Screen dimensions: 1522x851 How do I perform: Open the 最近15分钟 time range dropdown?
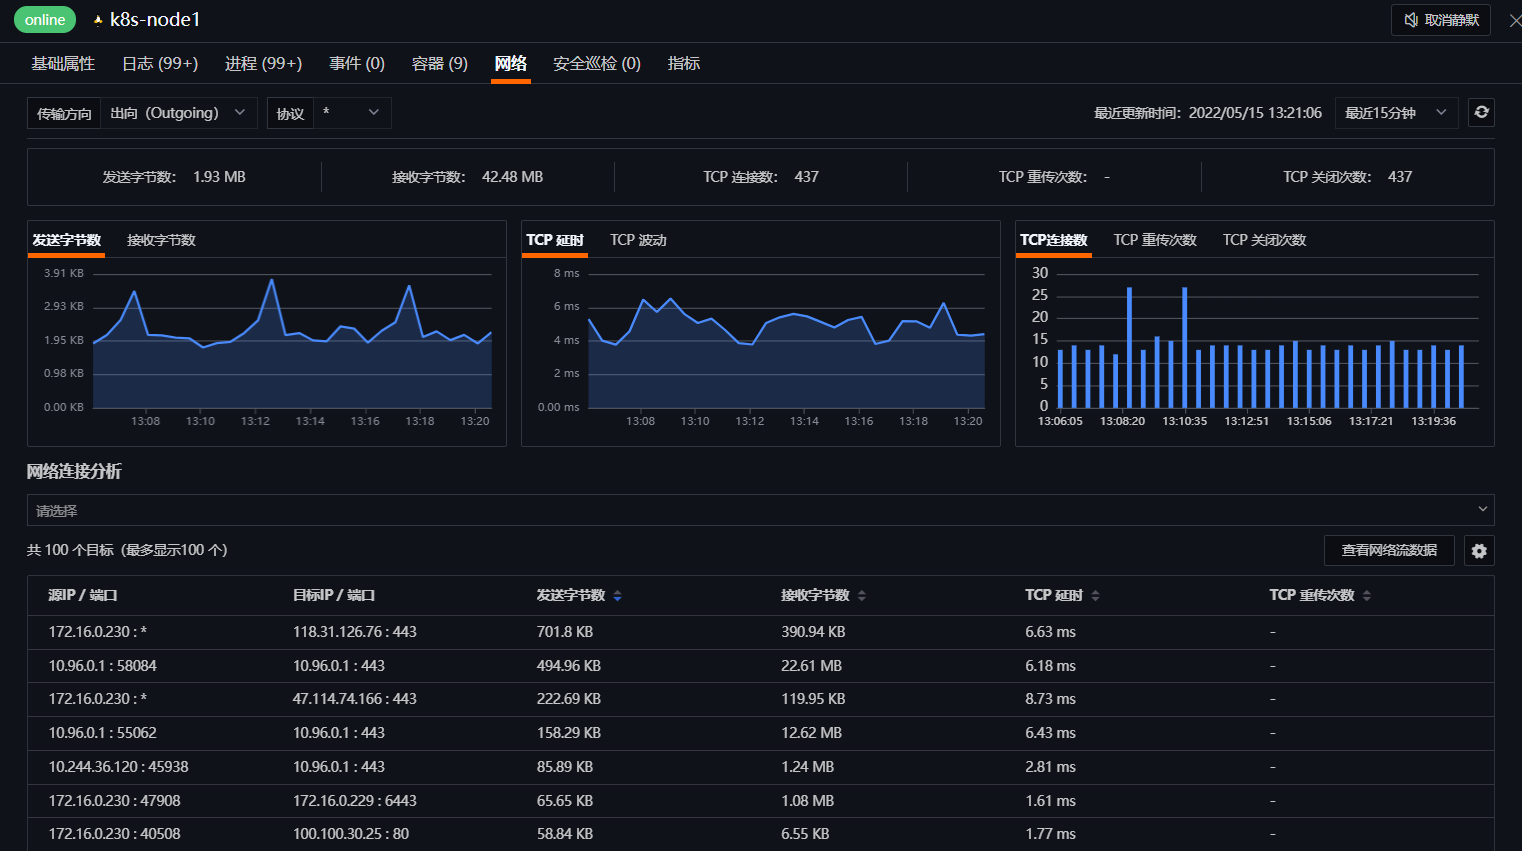1396,113
